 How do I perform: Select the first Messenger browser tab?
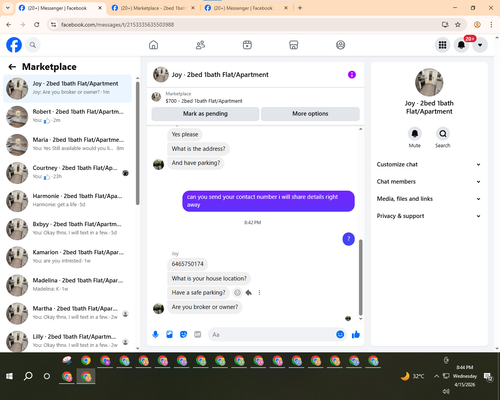click(61, 8)
